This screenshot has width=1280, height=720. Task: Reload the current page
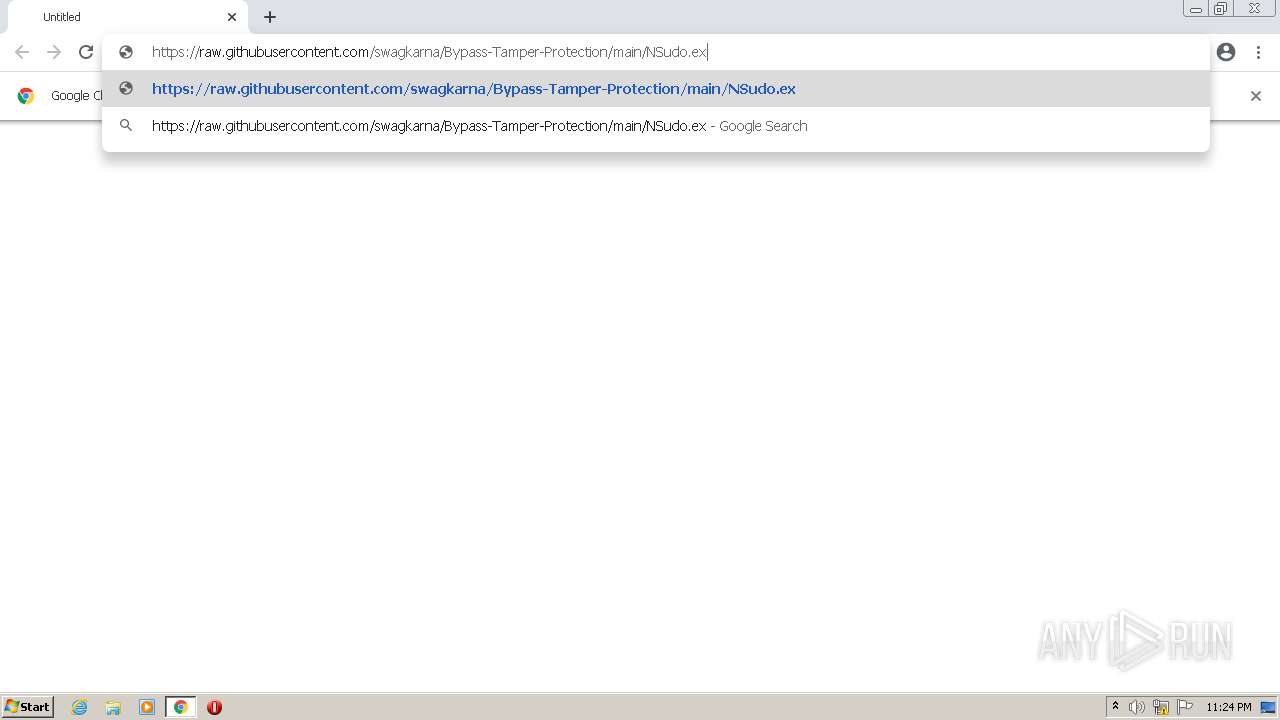(x=86, y=52)
